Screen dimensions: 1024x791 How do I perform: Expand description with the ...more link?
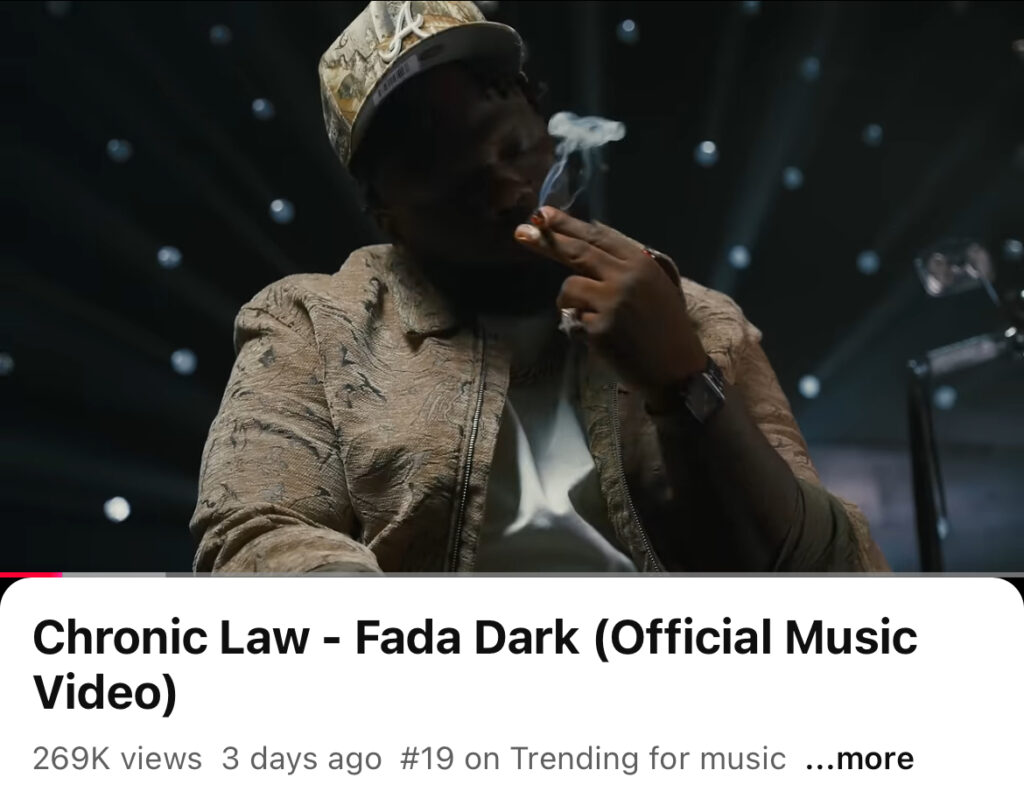point(859,759)
